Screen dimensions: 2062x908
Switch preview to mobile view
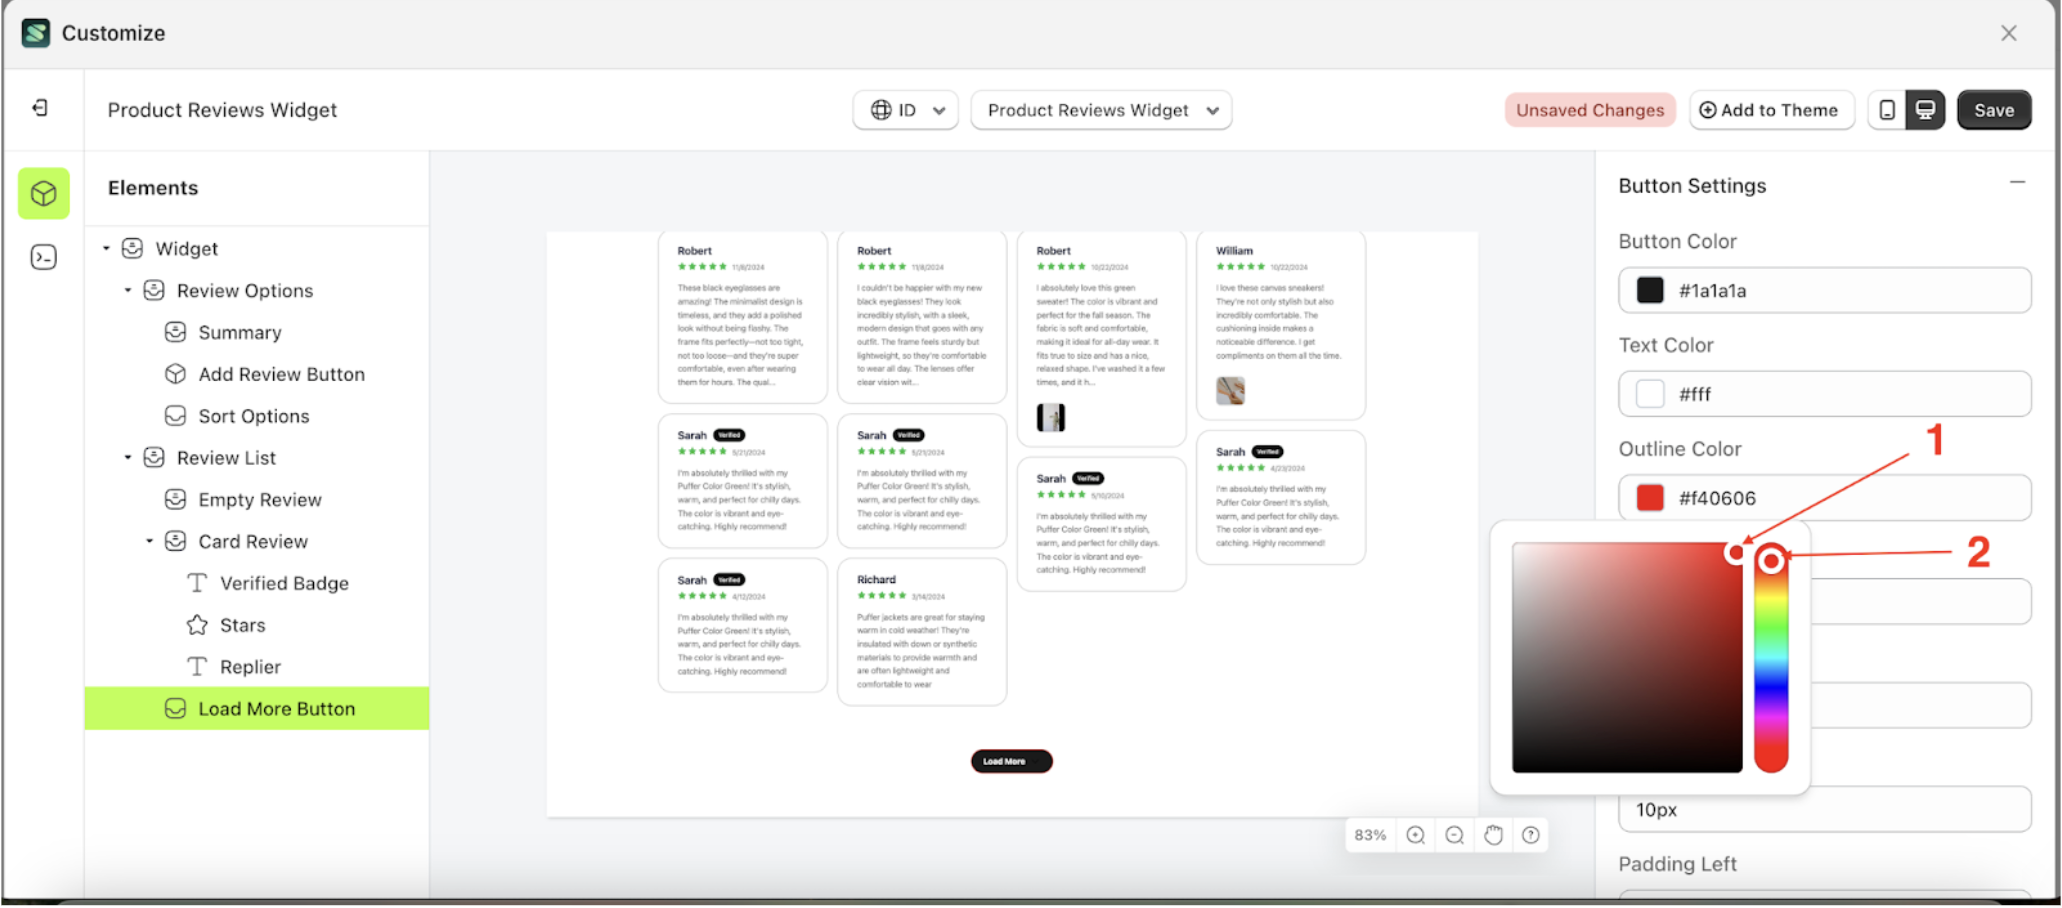pos(1887,110)
